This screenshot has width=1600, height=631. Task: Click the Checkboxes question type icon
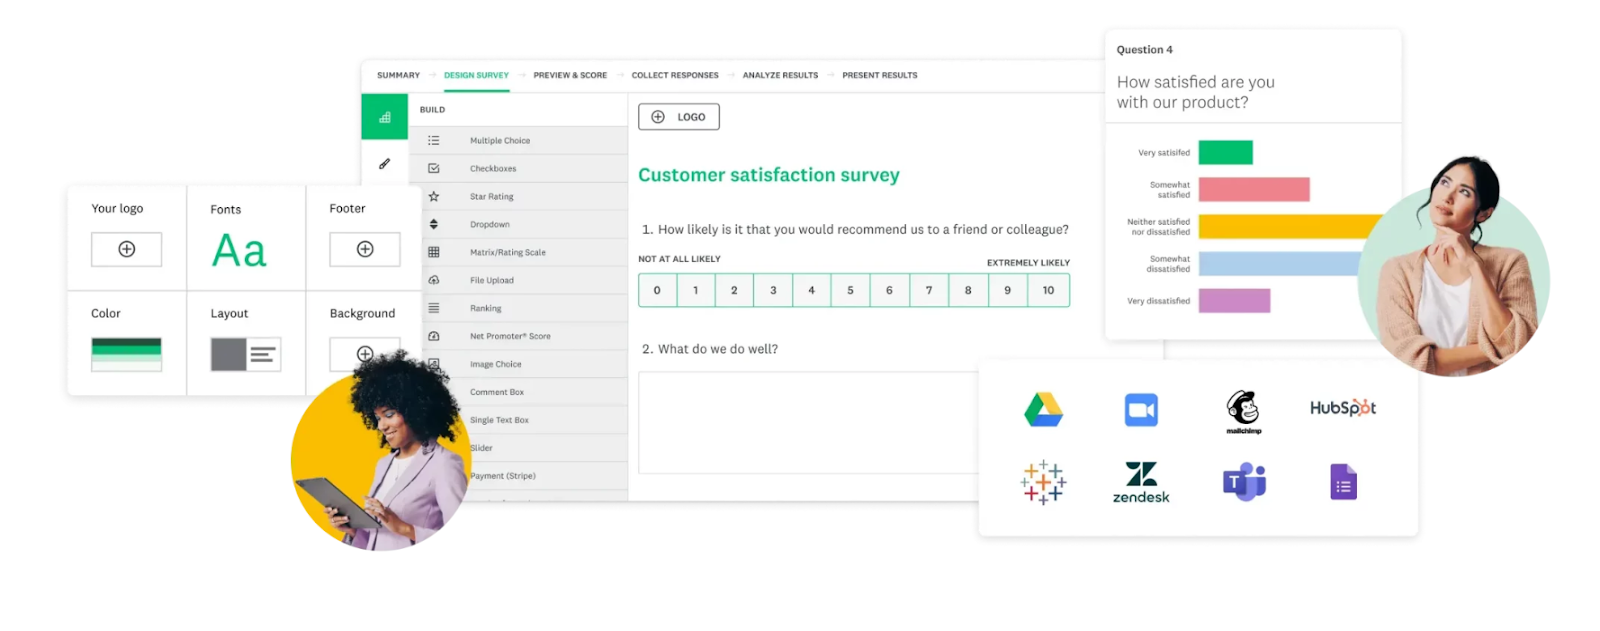(433, 169)
